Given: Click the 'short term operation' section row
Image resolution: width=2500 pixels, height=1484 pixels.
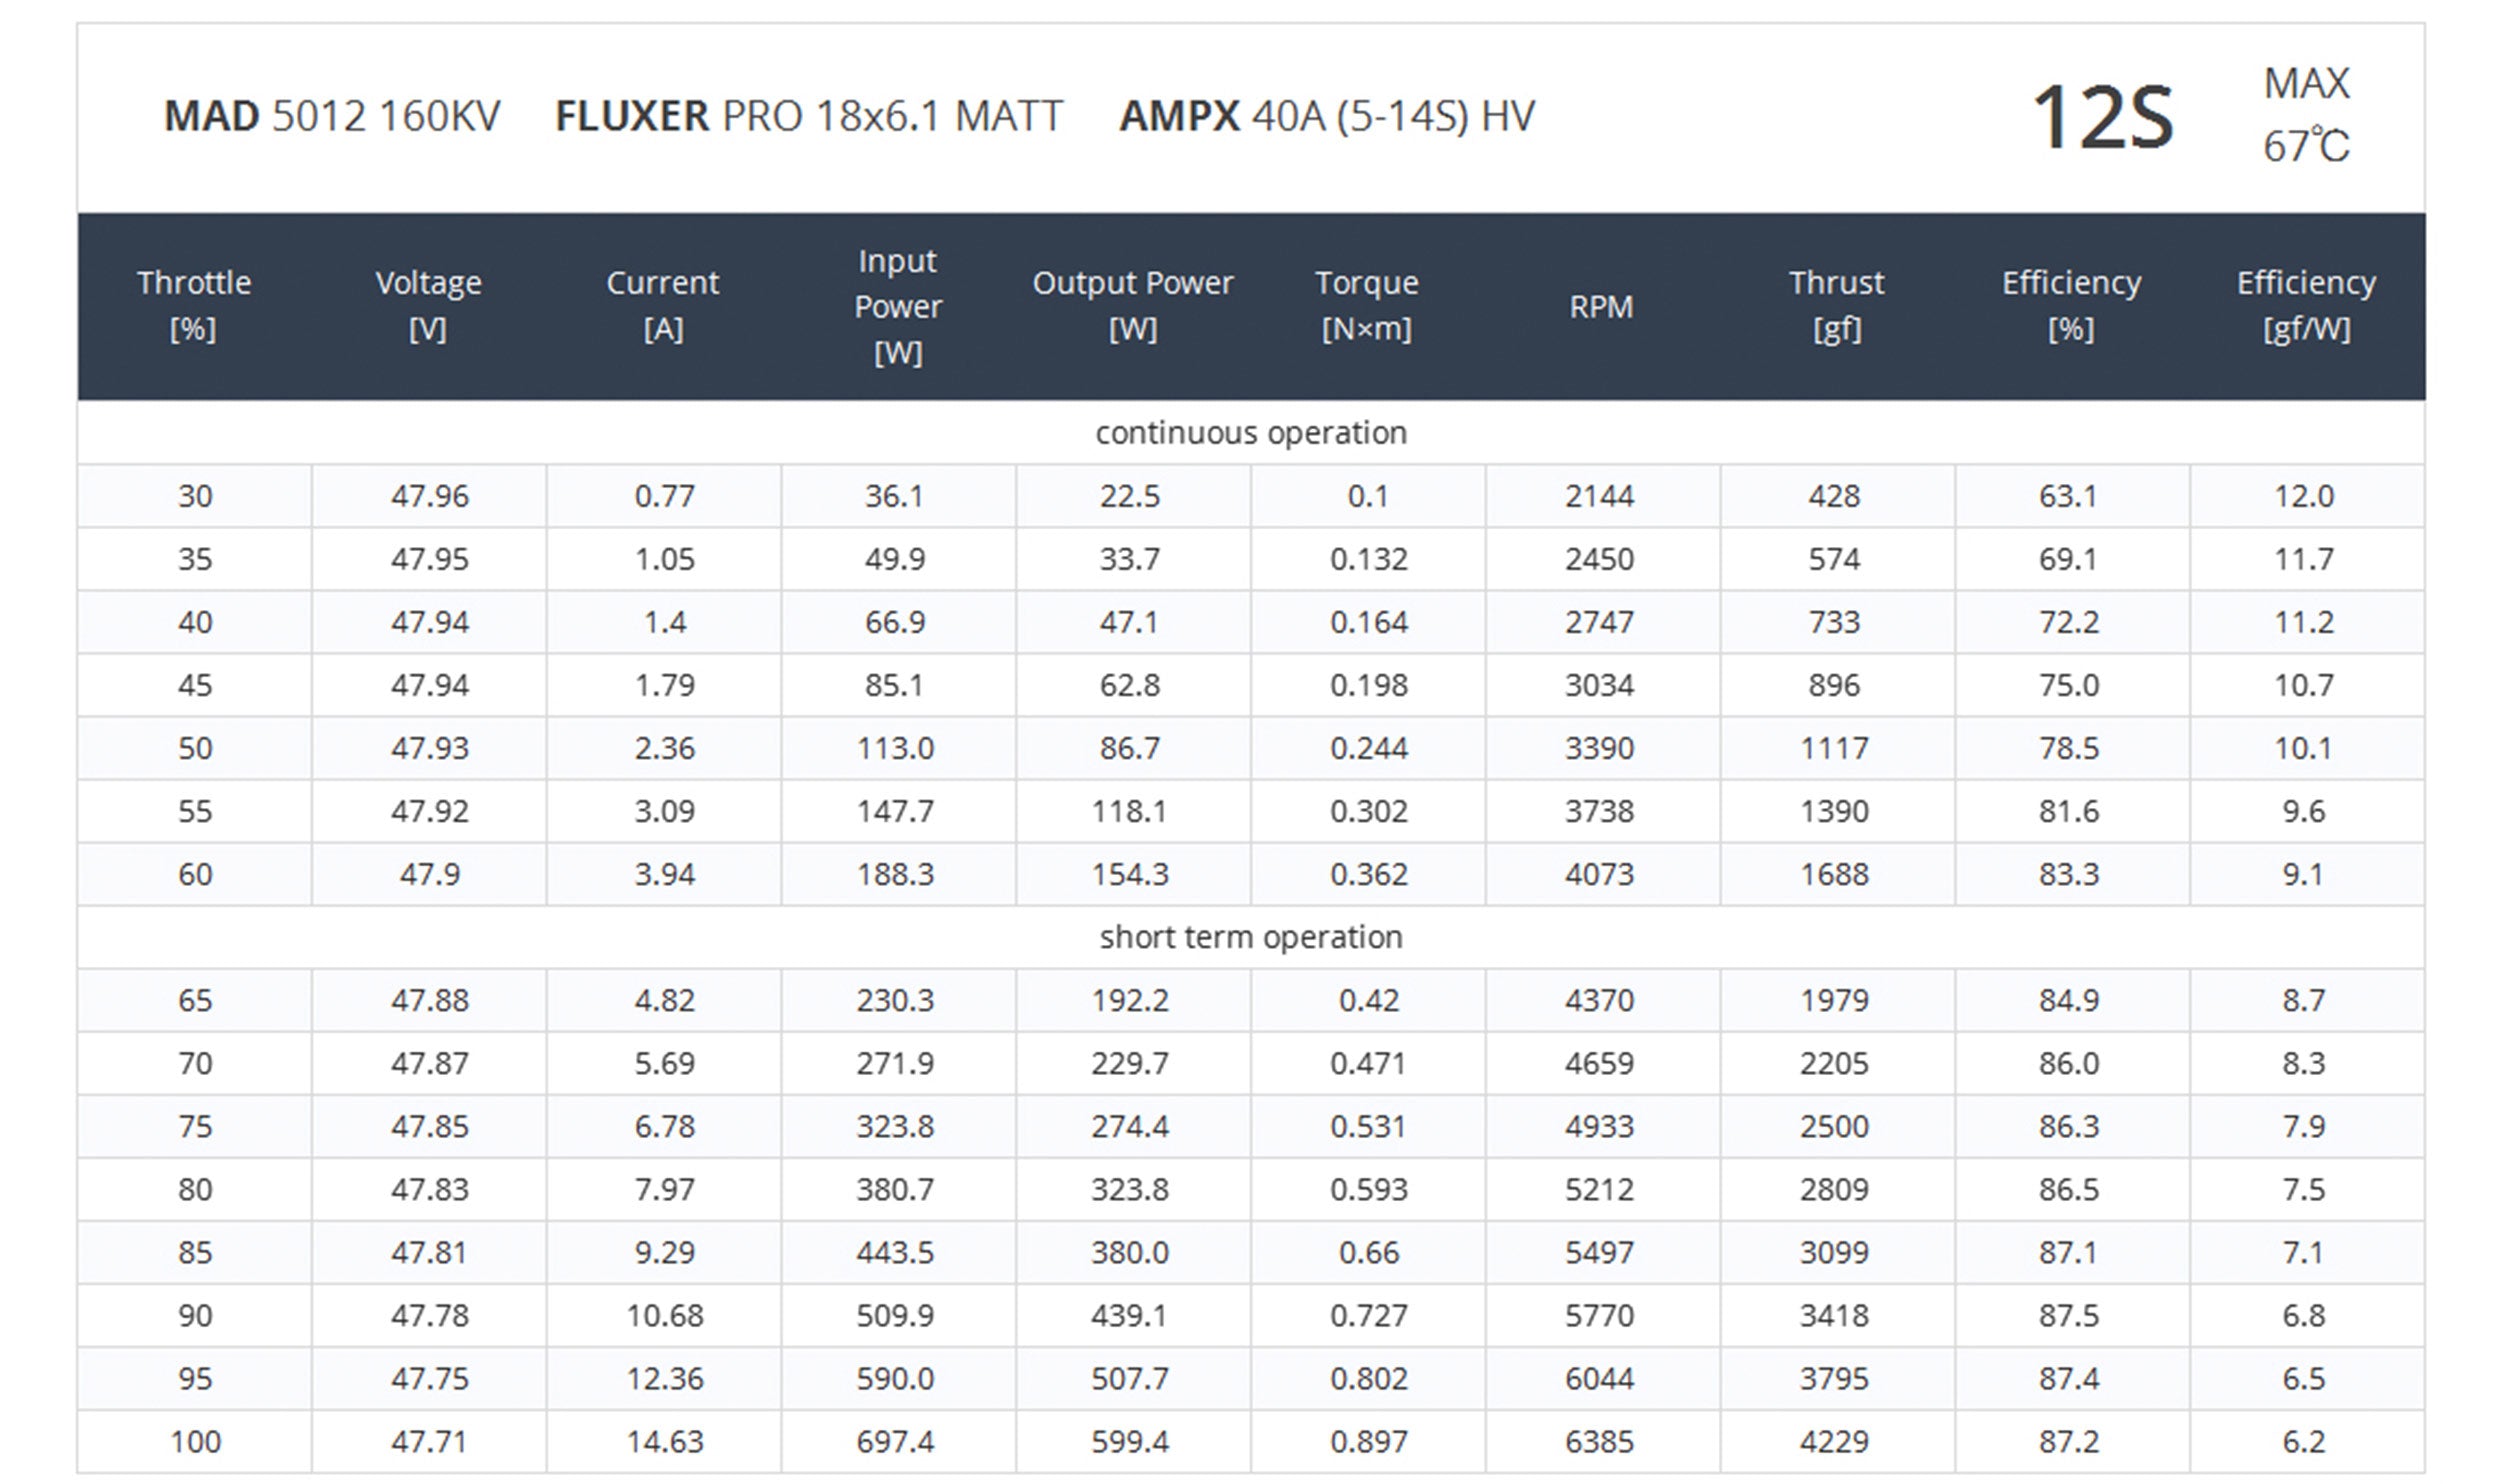Looking at the screenshot, I should click(1250, 937).
